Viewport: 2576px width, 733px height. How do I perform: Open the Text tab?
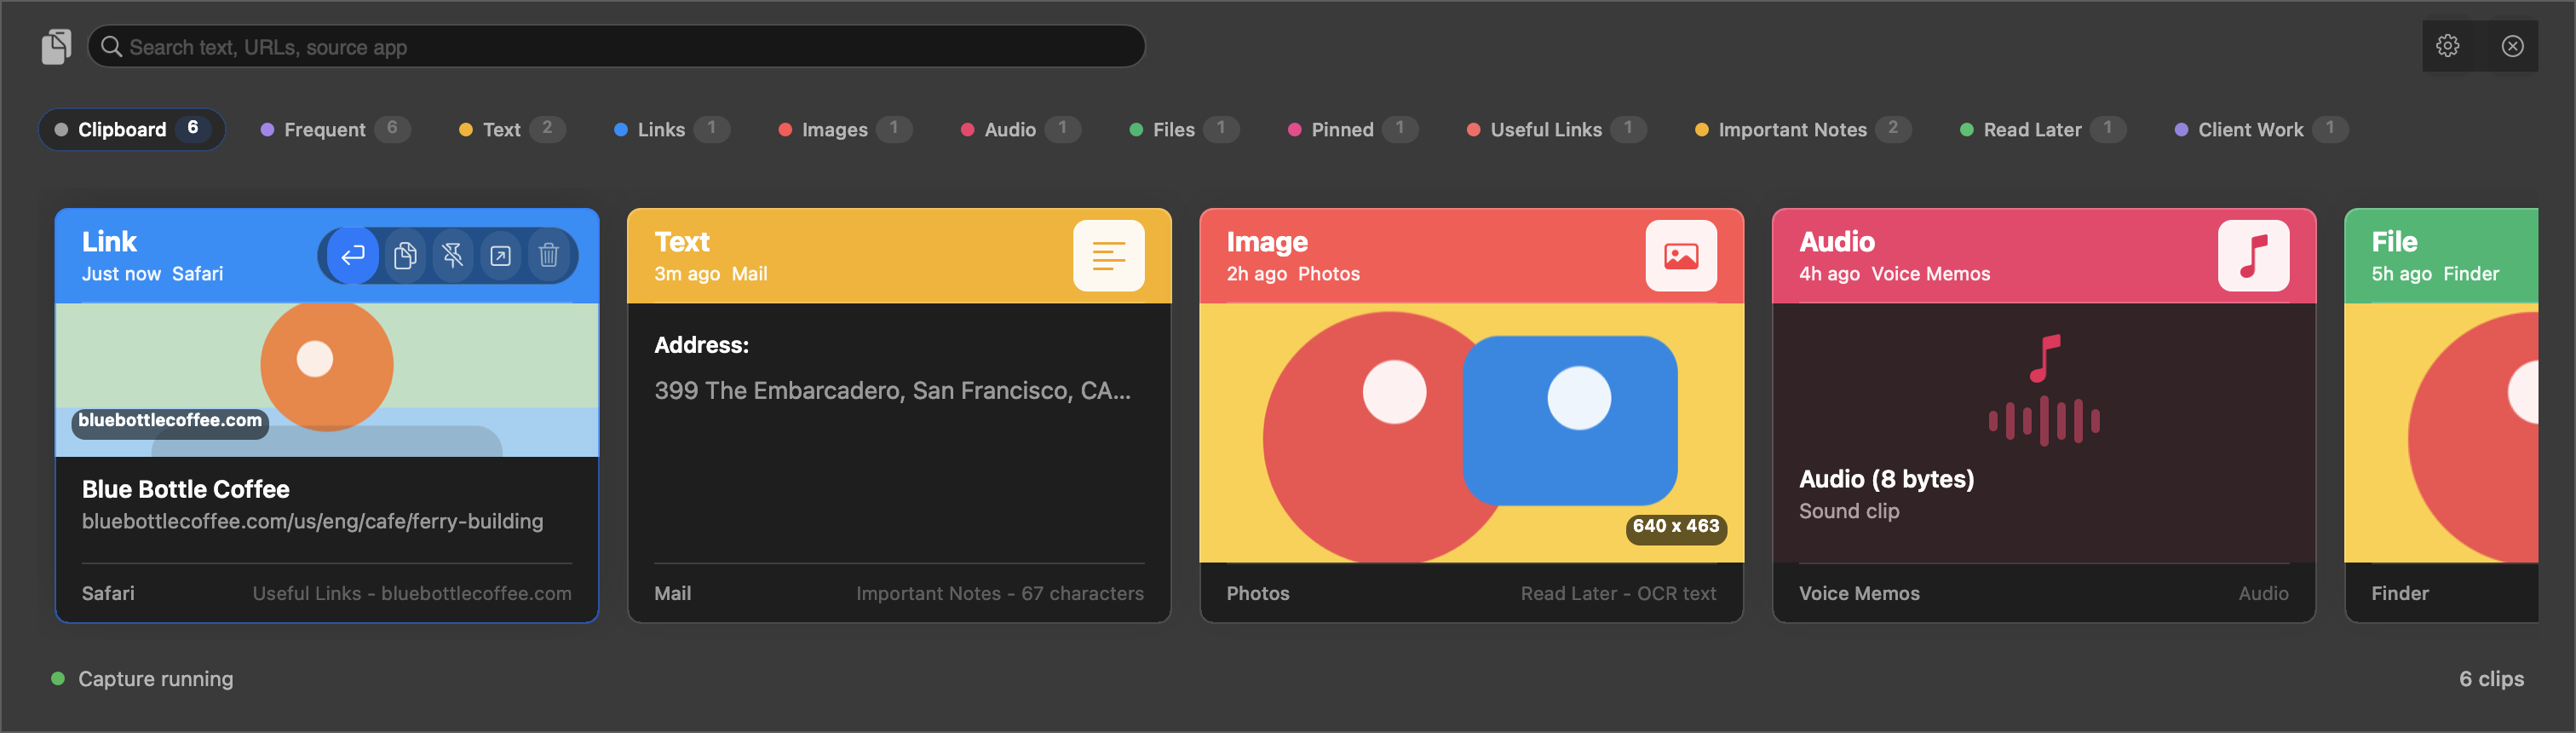pyautogui.click(x=512, y=129)
